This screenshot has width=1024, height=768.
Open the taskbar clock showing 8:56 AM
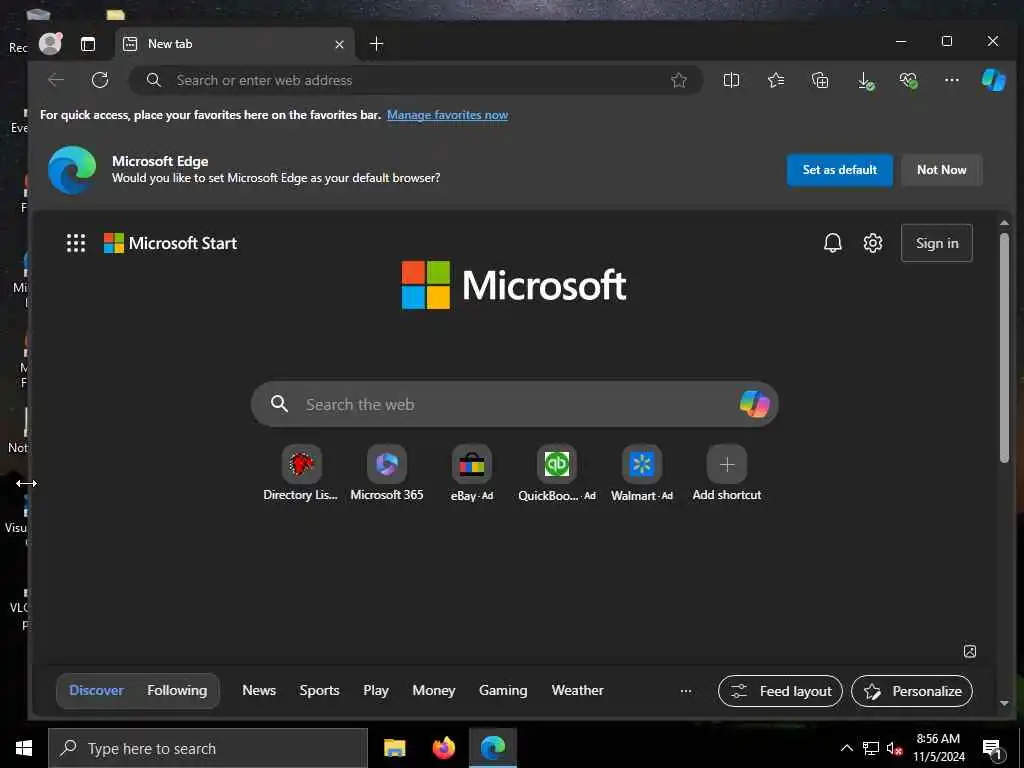pos(938,748)
